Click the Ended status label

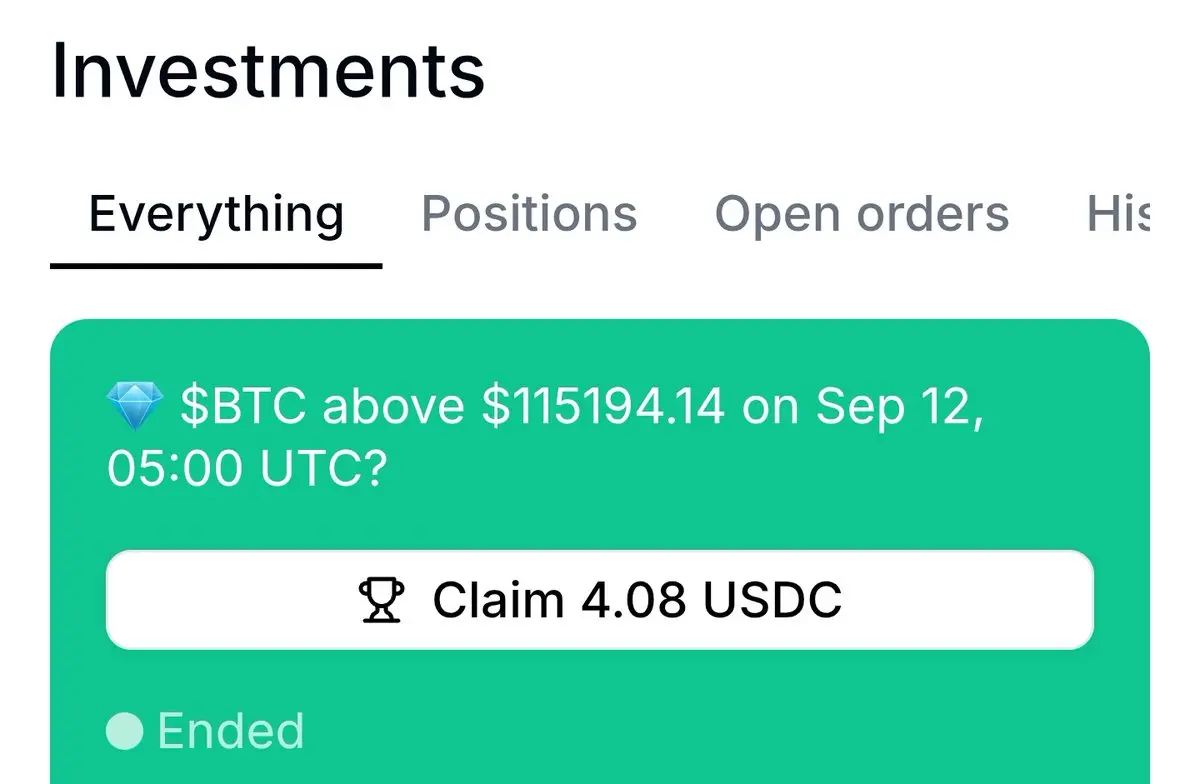(231, 730)
